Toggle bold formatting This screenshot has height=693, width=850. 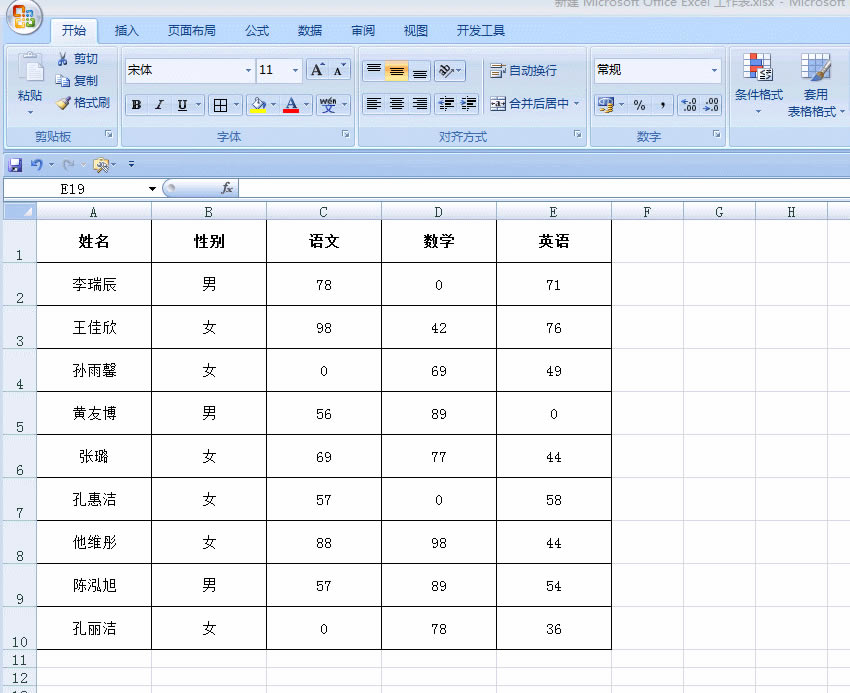137,105
